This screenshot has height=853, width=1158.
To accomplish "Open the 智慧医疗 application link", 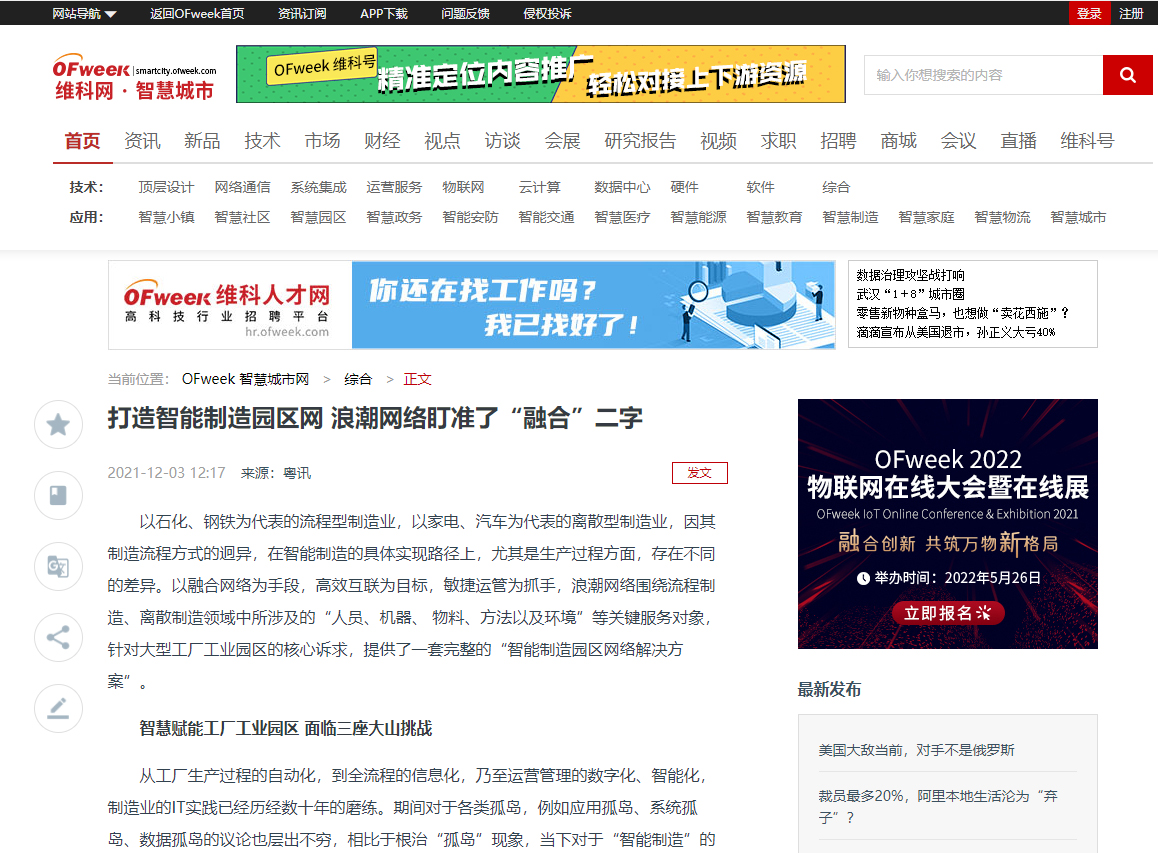I will (622, 217).
